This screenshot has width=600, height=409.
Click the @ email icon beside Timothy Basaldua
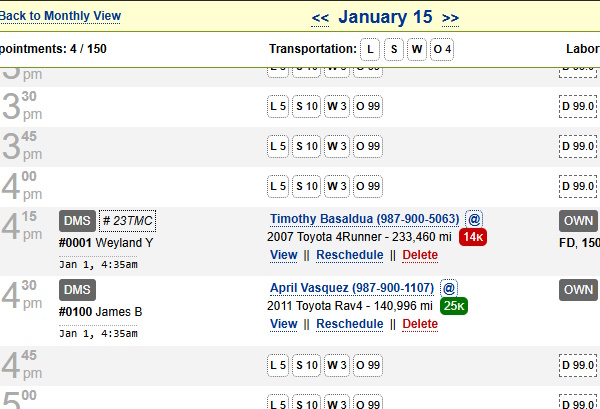click(x=474, y=219)
